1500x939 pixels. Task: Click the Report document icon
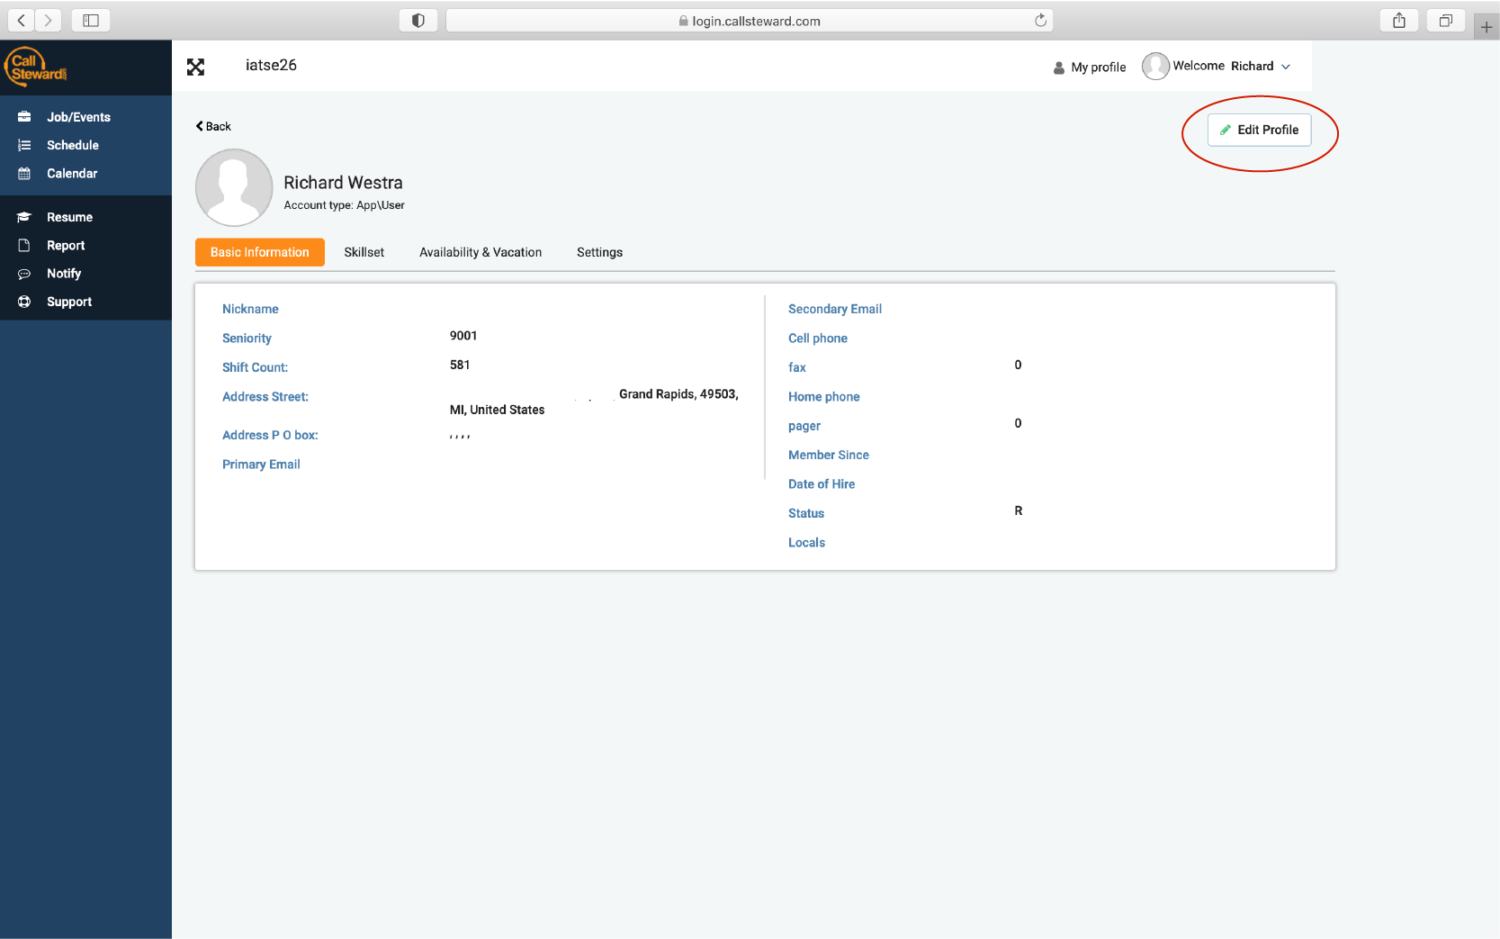[24, 245]
